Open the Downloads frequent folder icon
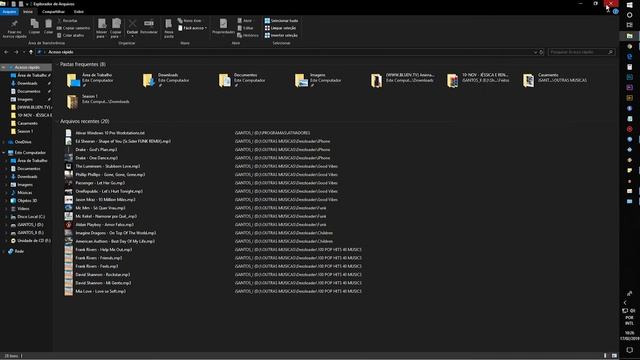The image size is (640, 360). (x=148, y=80)
